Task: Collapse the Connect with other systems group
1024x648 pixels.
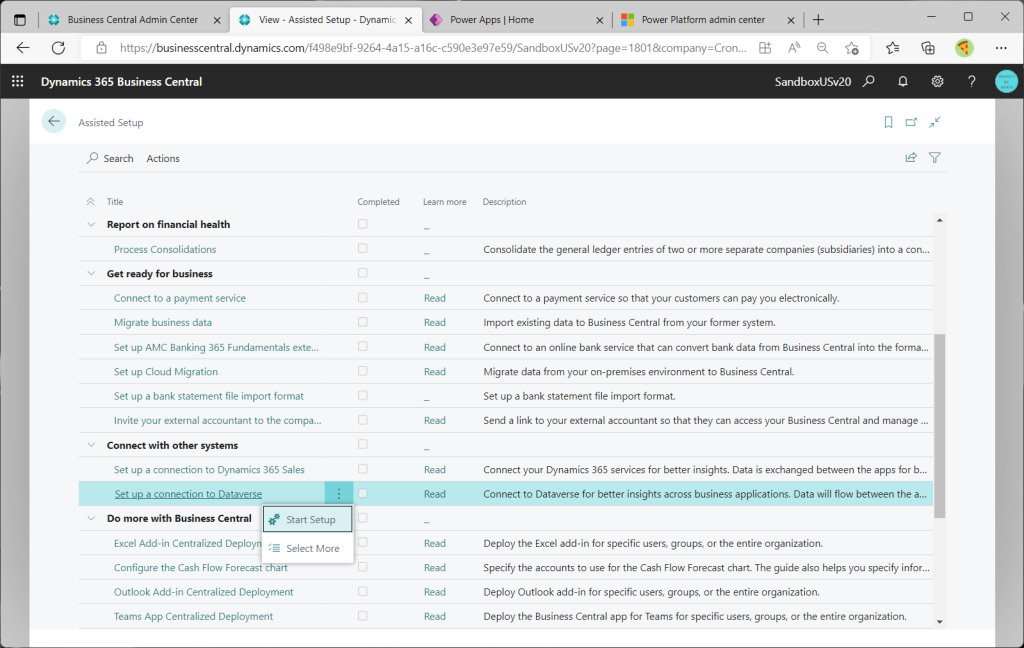Action: [x=91, y=445]
